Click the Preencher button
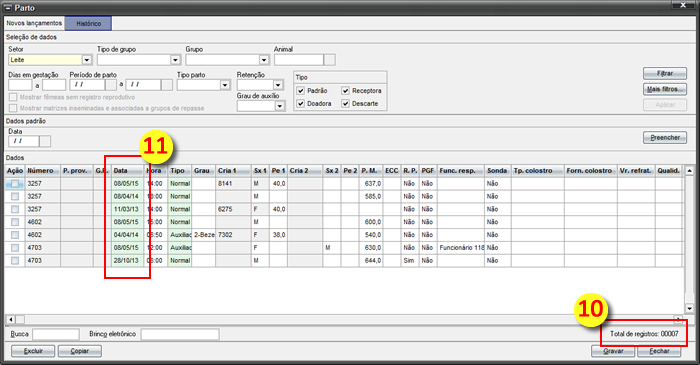Screen dimensions: 700x365 coord(665,137)
